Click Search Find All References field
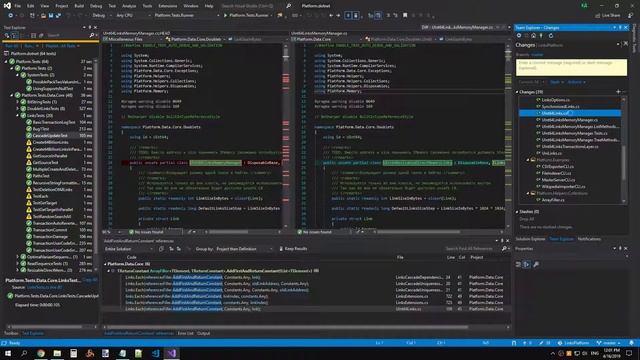Screen dimensions: 640x360 click(472, 249)
